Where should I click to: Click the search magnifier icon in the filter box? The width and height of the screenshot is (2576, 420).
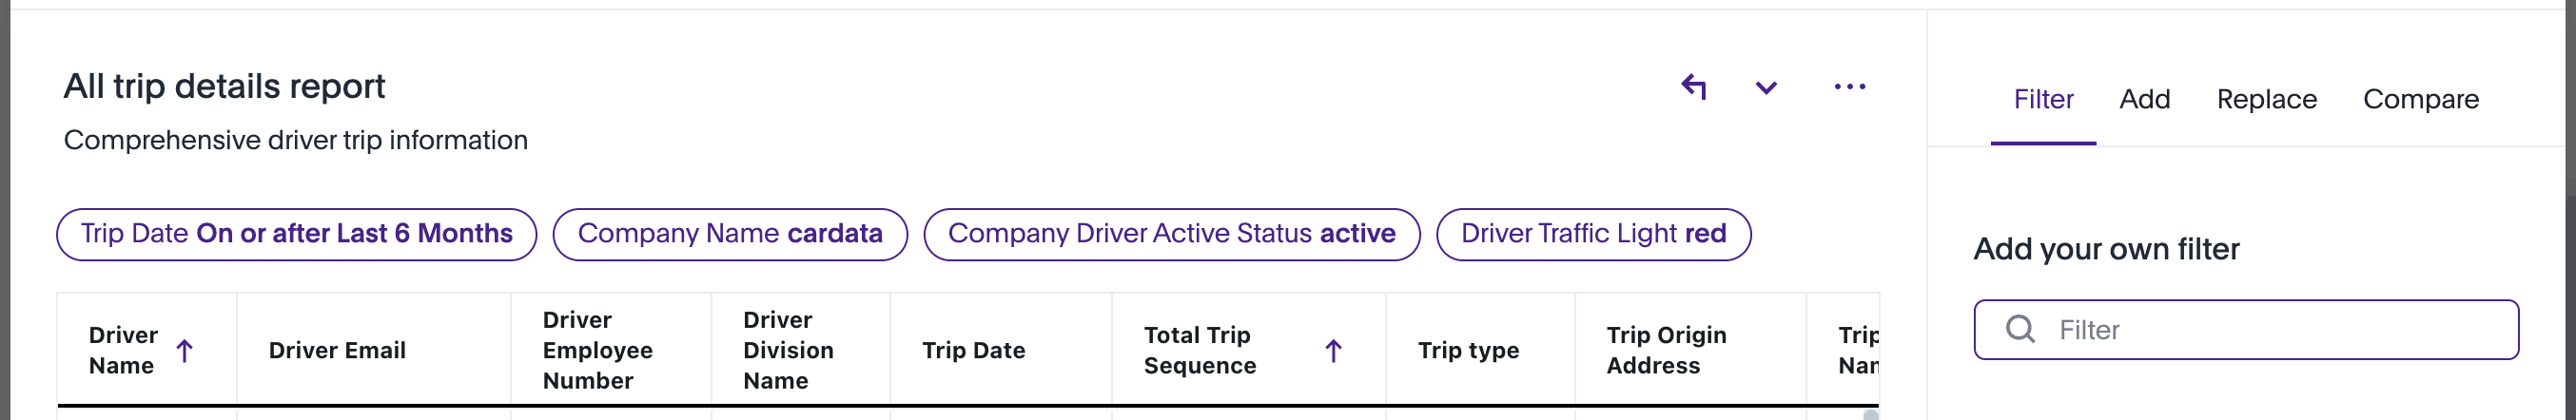point(2020,329)
